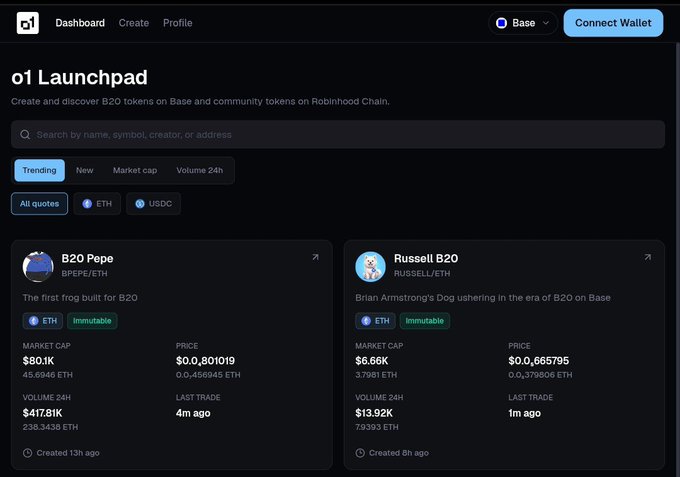
Task: Click the $6.66K market cap value
Action: click(x=372, y=361)
